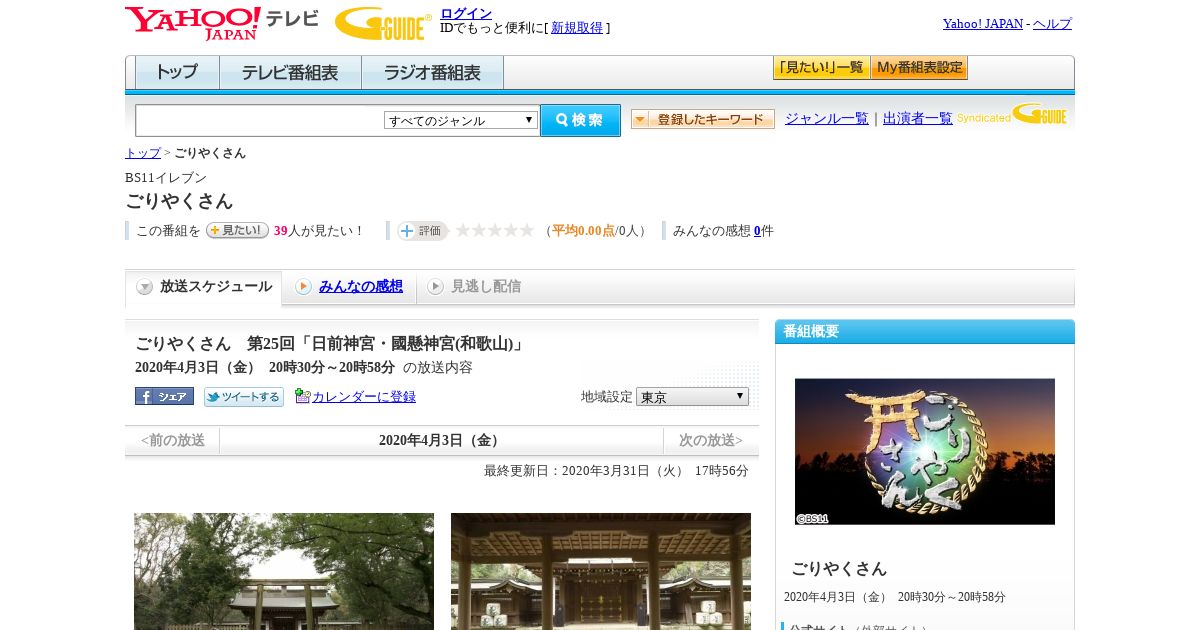
Task: Click the keyword search input field
Action: pos(260,120)
